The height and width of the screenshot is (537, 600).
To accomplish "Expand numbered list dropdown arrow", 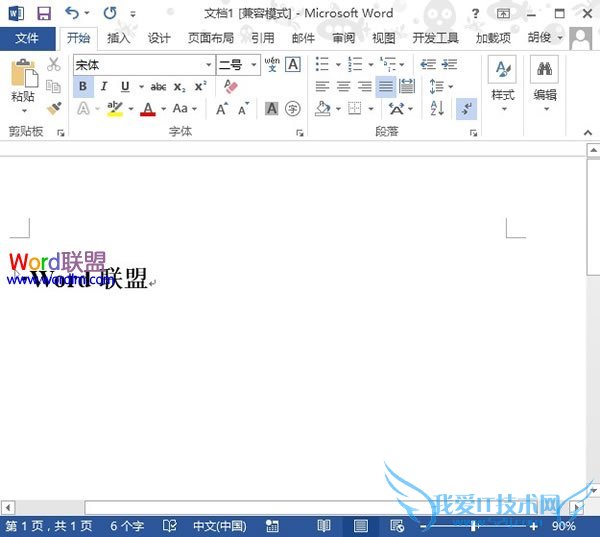I will pyautogui.click(x=371, y=65).
